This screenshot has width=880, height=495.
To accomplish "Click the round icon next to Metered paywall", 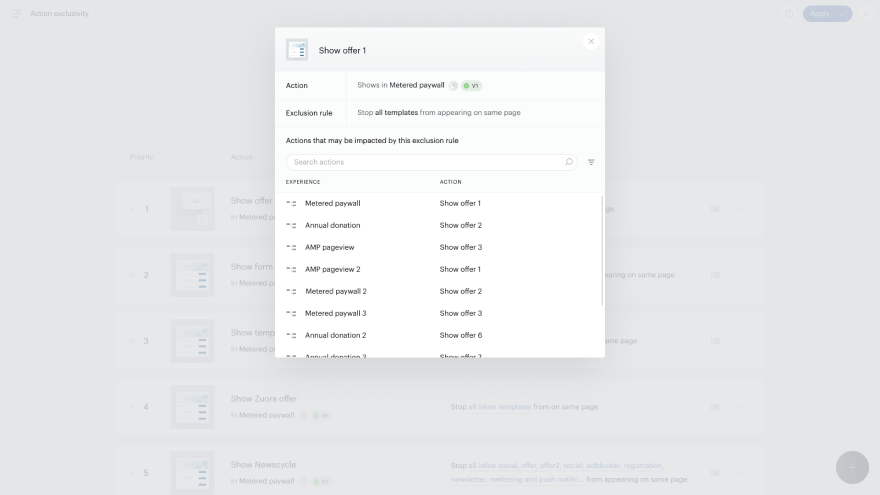I will 453,86.
